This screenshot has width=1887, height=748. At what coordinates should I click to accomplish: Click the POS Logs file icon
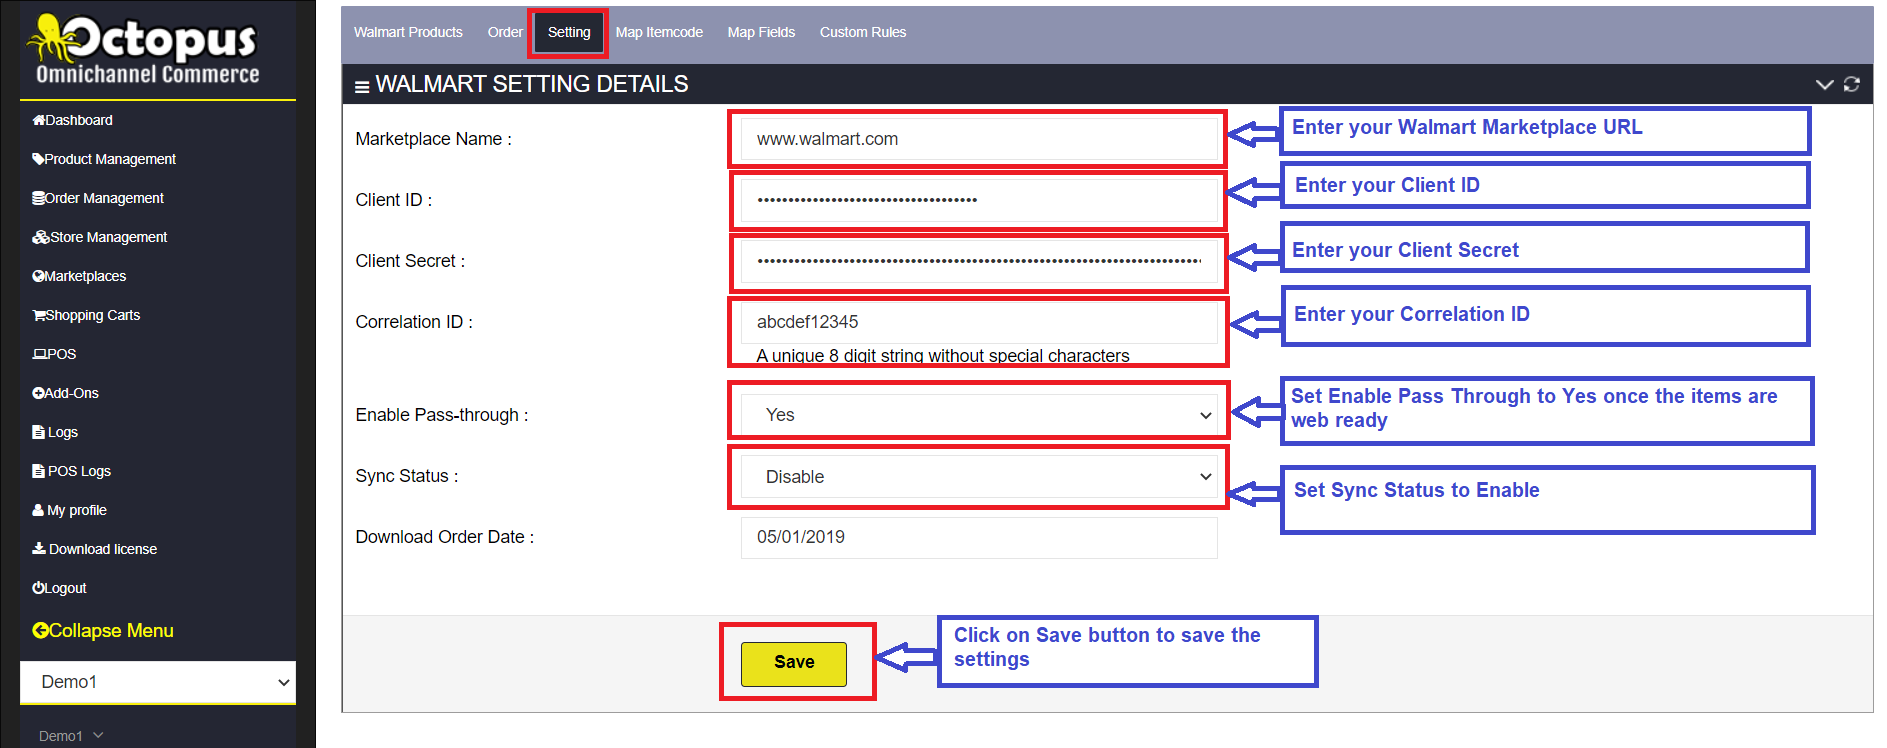click(38, 471)
